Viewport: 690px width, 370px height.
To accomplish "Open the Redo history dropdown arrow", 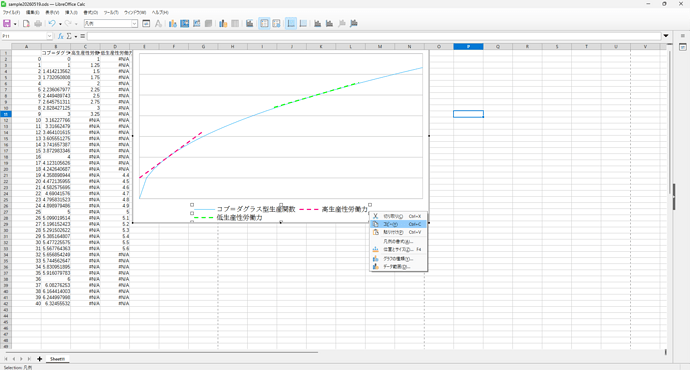I will pos(76,24).
